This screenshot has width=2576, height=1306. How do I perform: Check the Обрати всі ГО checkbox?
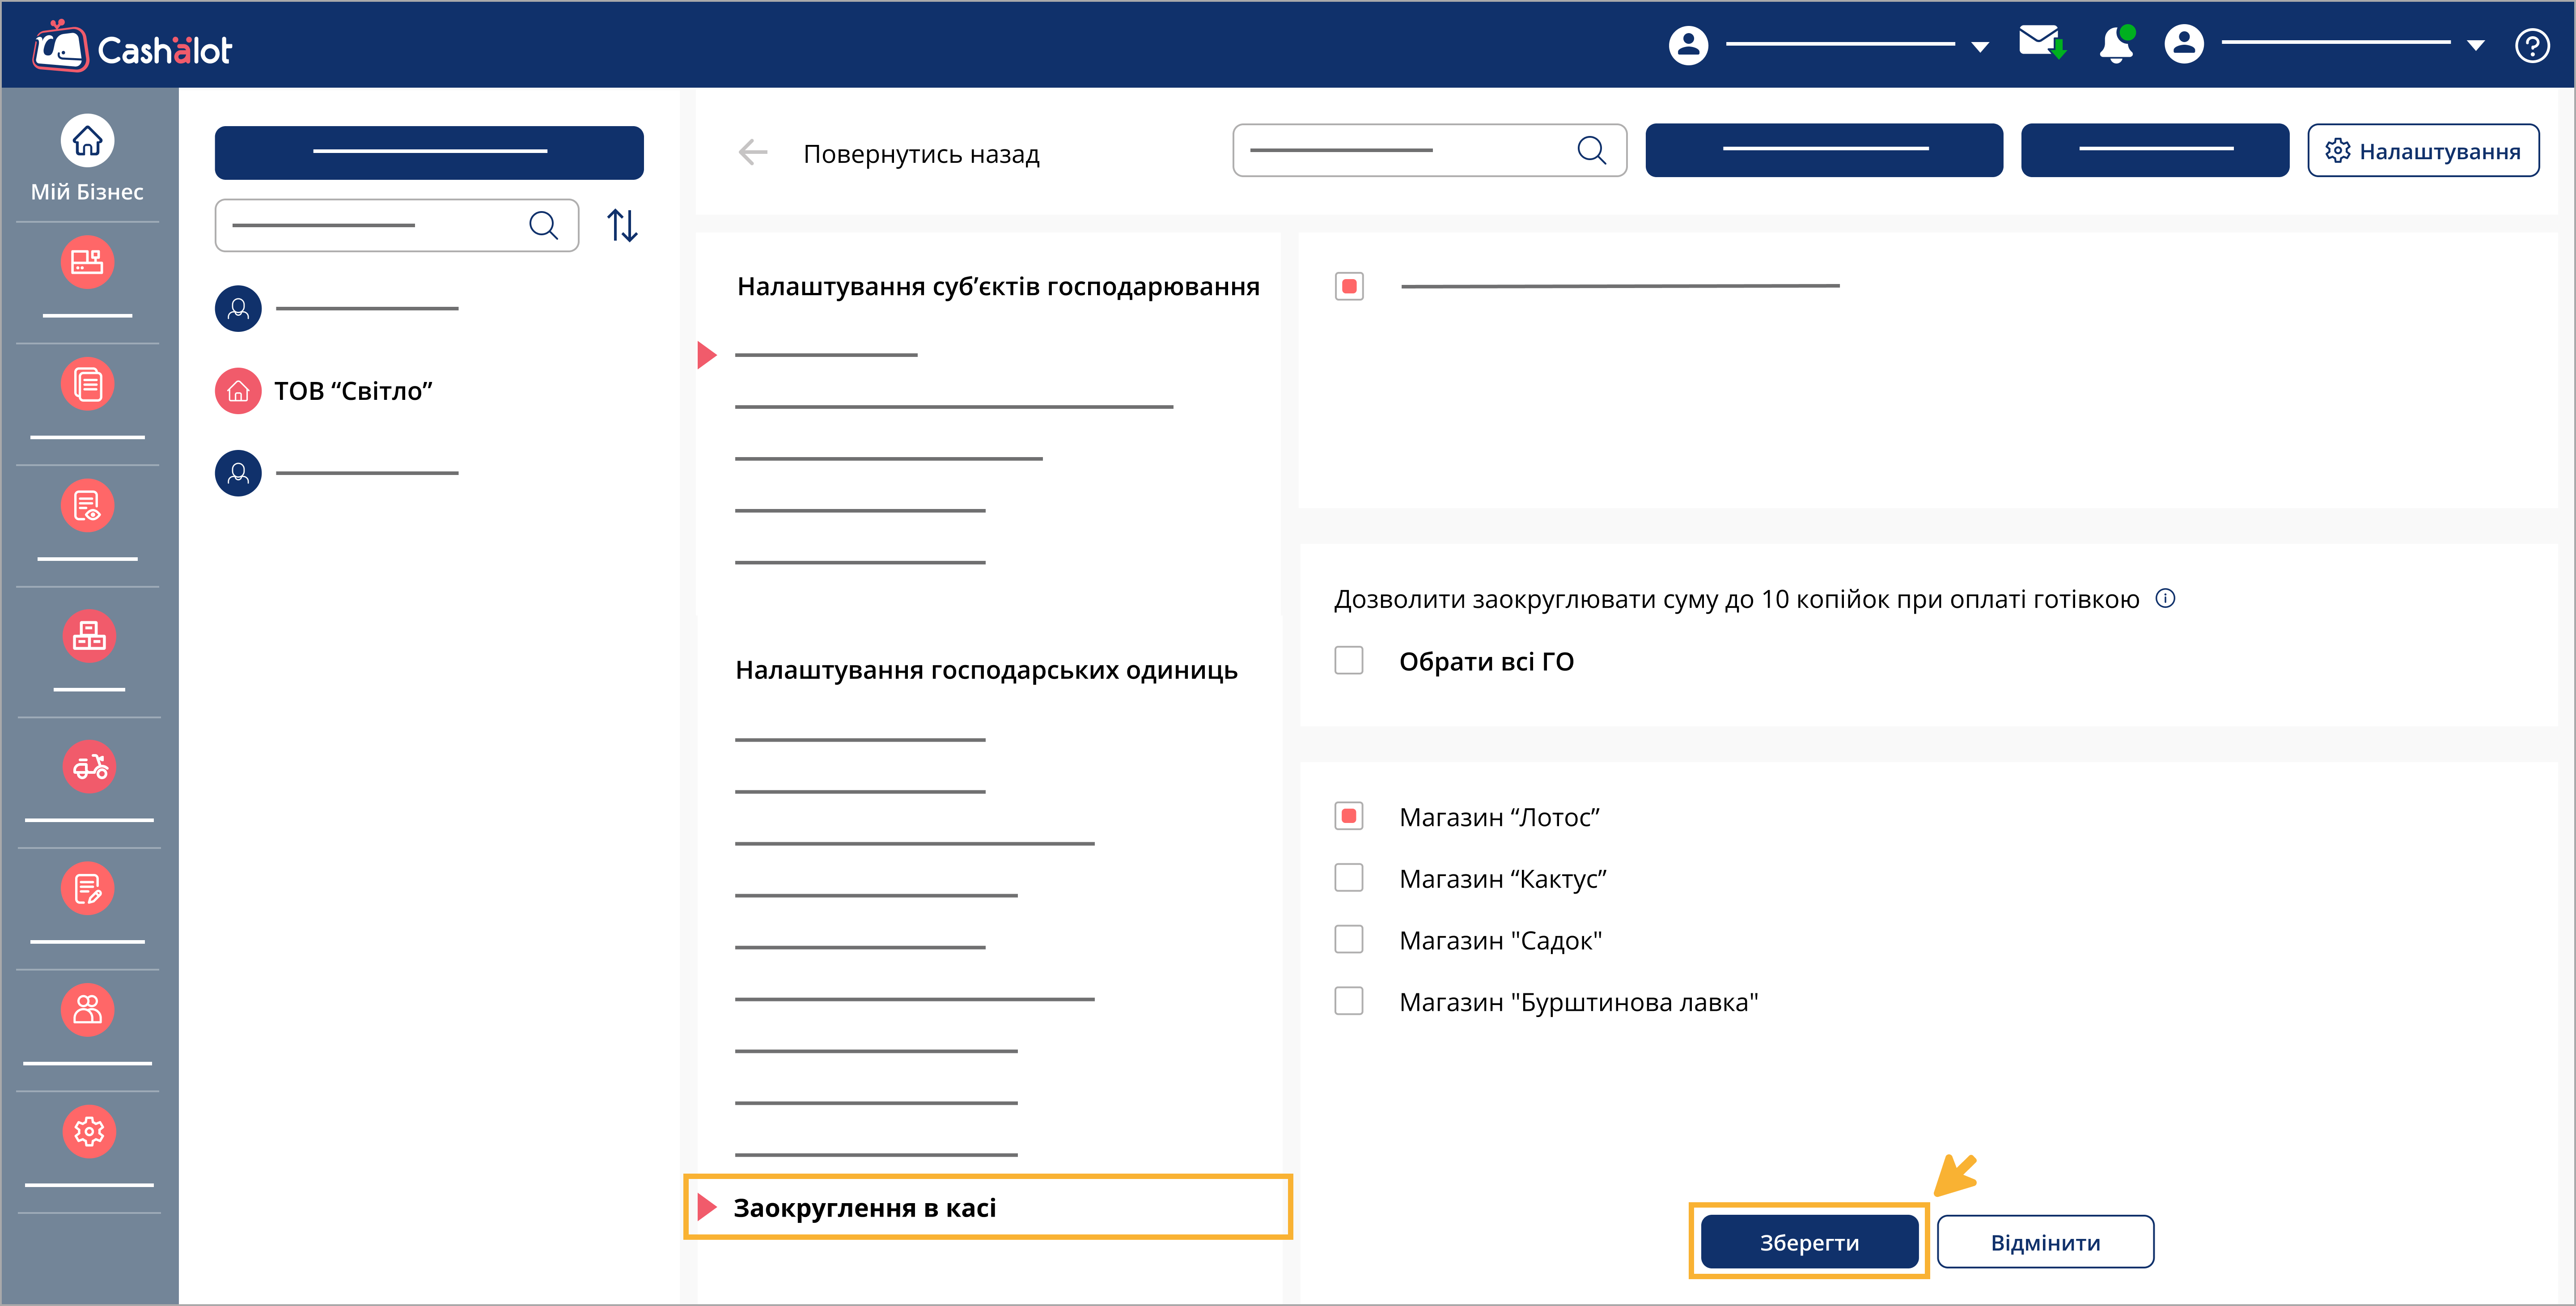point(1349,661)
